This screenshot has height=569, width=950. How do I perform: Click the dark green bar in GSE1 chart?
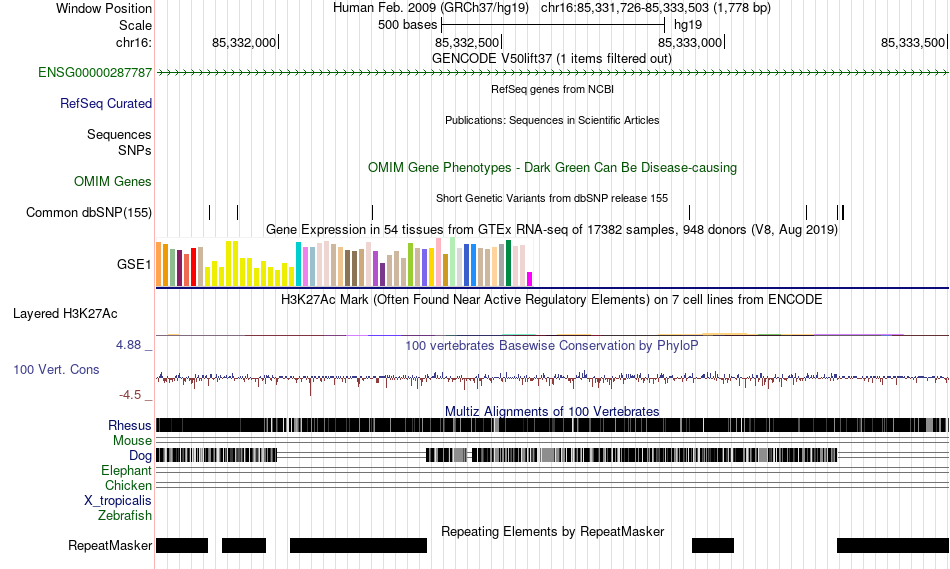[508, 263]
